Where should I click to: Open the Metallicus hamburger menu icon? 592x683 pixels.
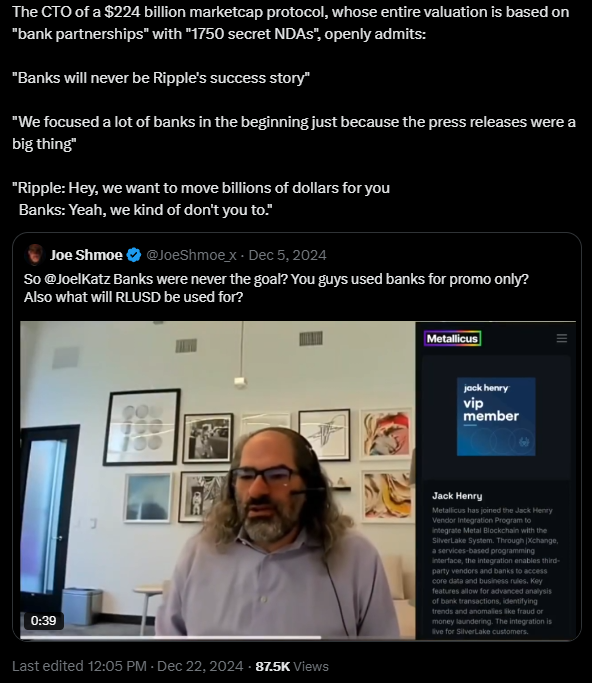562,338
